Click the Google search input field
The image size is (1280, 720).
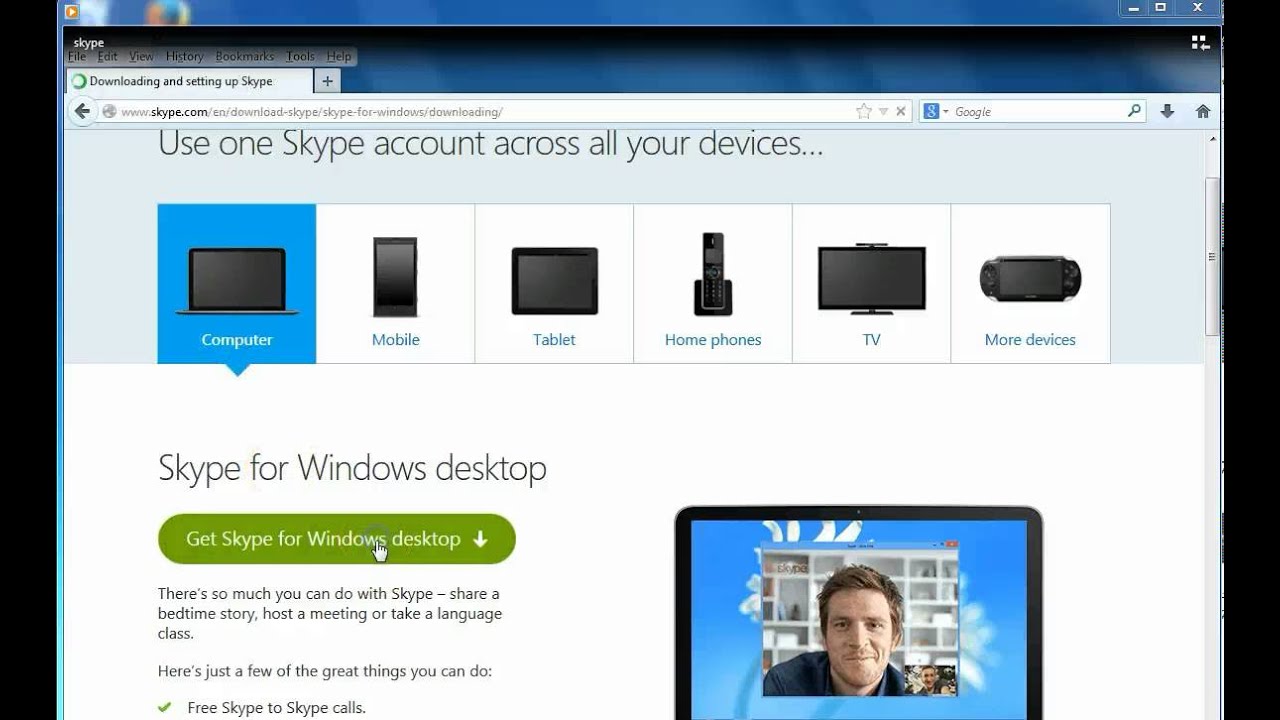tap(1038, 112)
